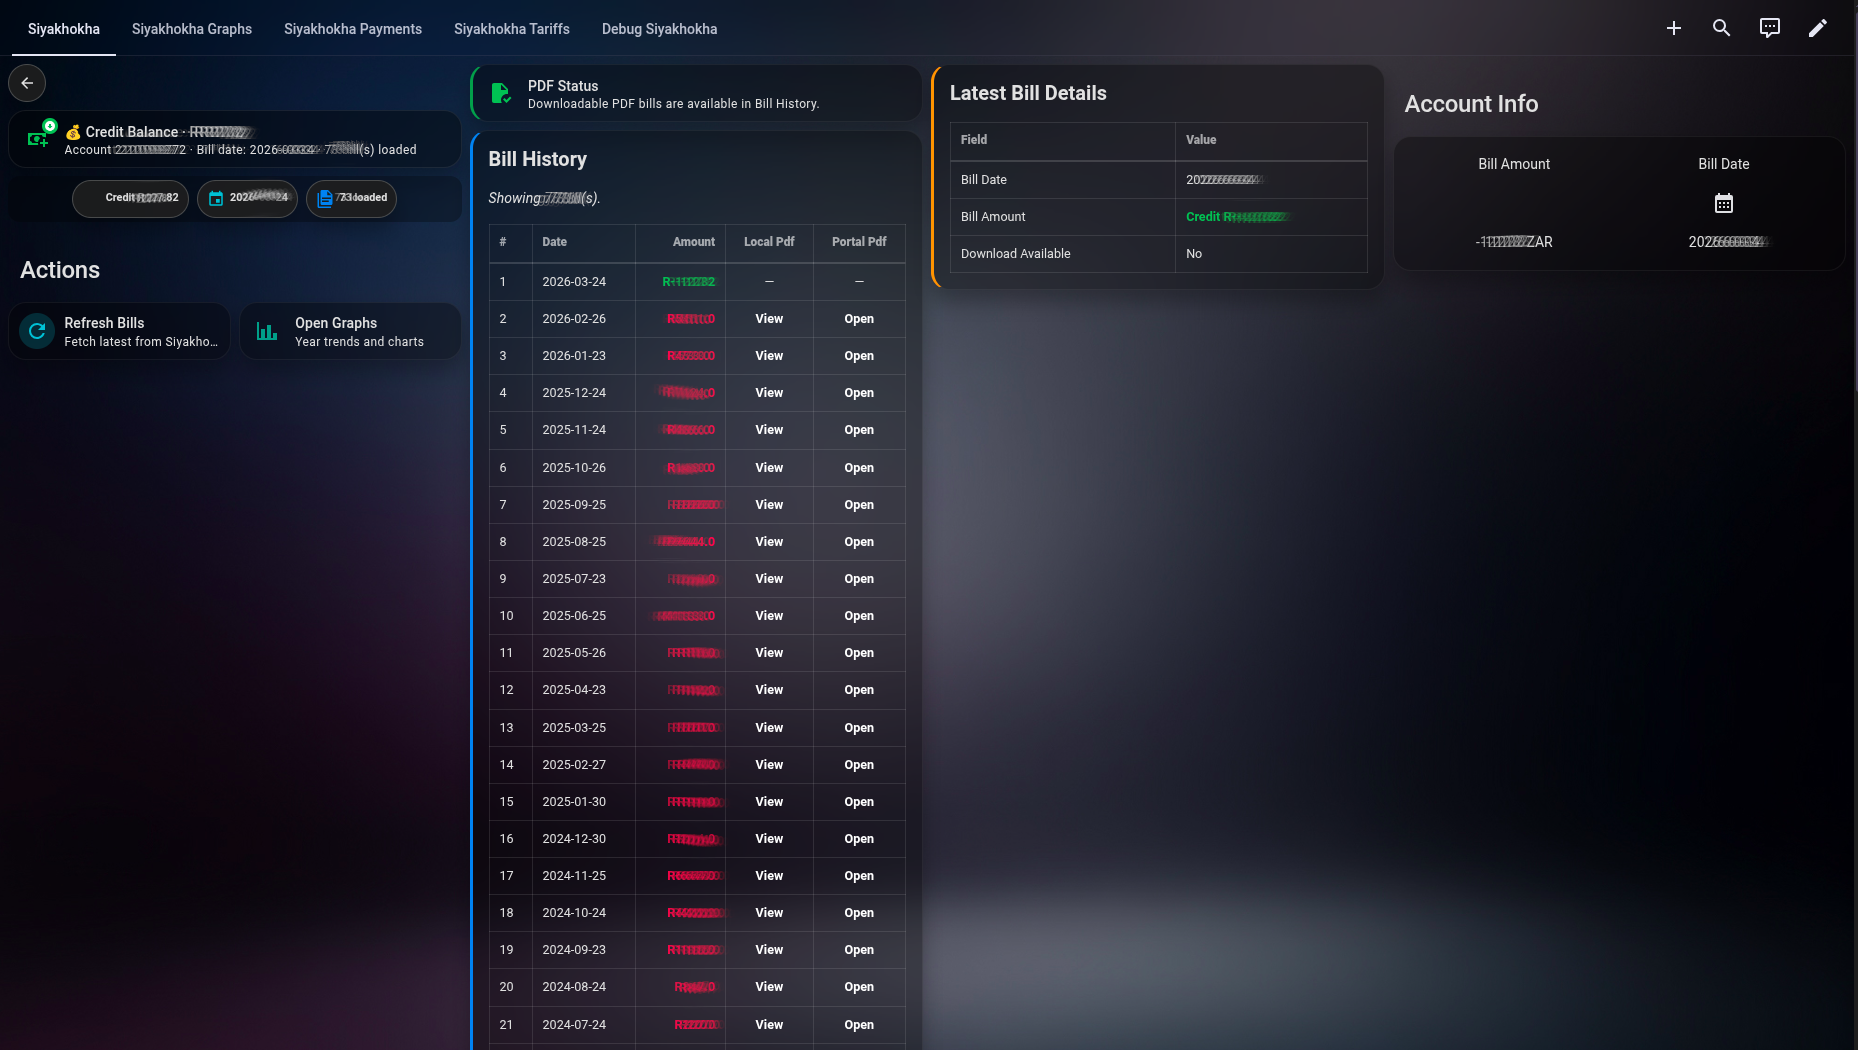This screenshot has width=1858, height=1050.
Task: Open the search icon in header
Action: point(1722,28)
